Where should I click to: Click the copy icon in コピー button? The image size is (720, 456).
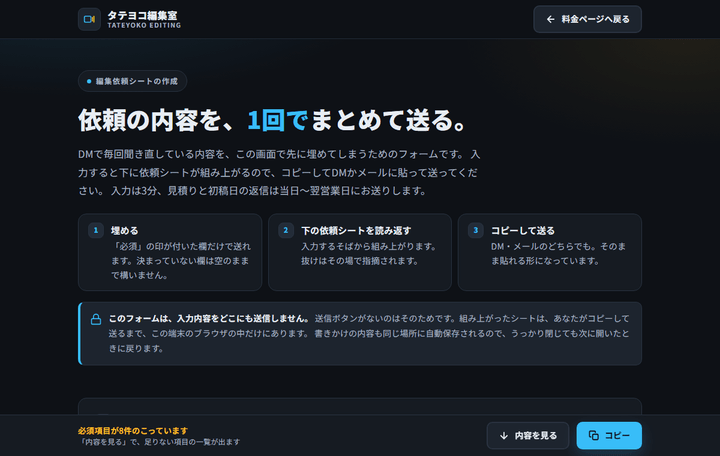click(594, 435)
